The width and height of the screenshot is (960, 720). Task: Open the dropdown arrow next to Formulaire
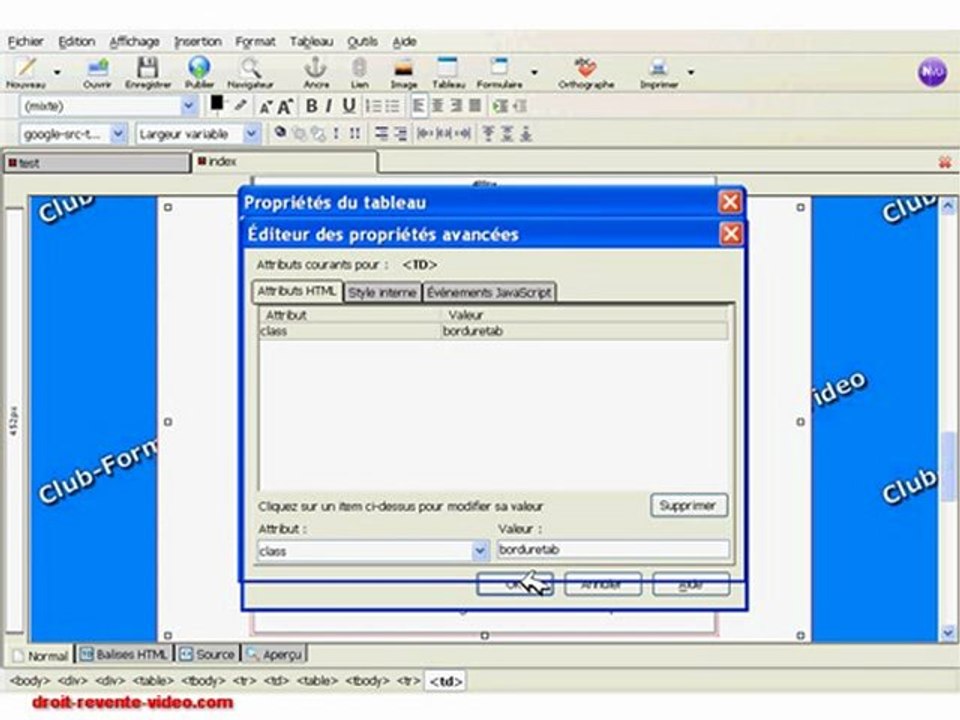[x=534, y=72]
